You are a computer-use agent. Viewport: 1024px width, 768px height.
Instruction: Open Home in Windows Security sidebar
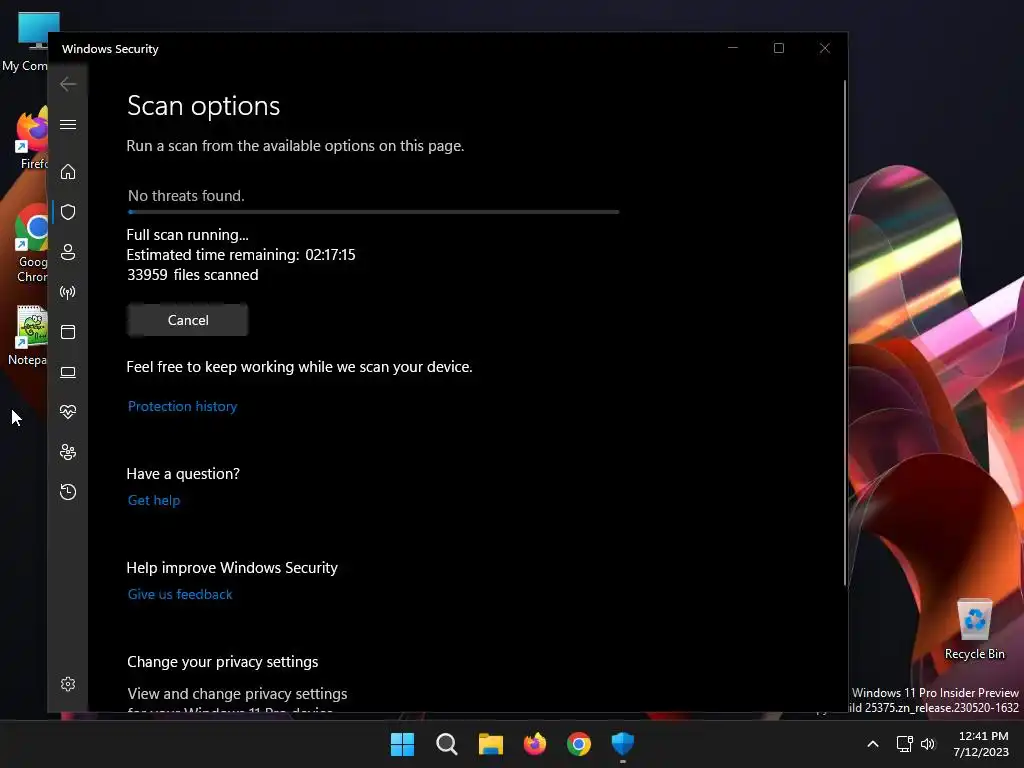click(x=68, y=172)
